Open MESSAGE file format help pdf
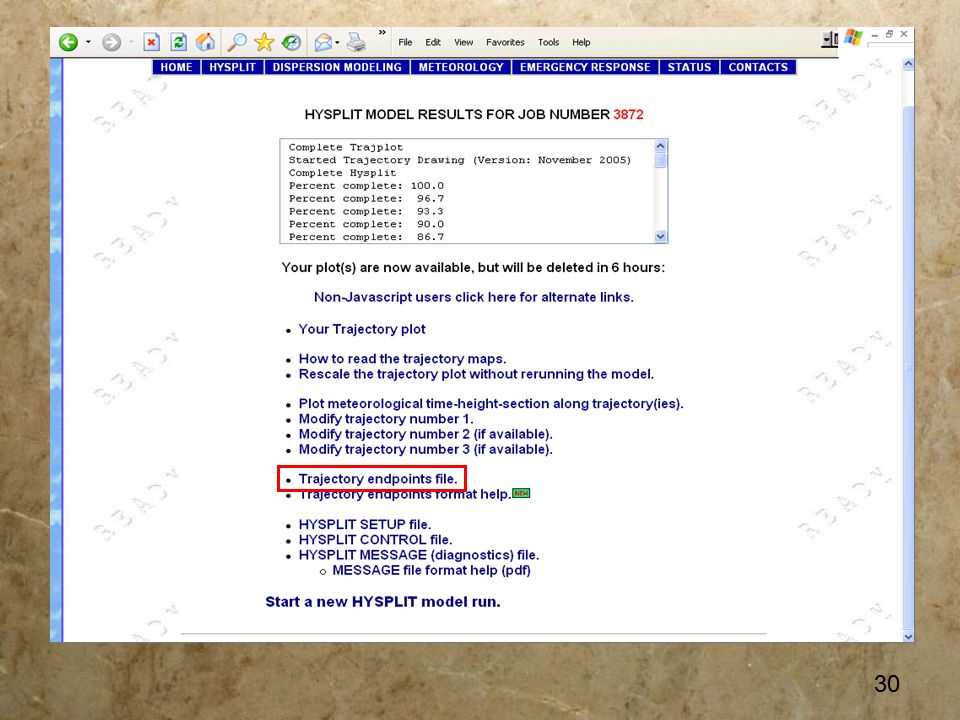 (432, 571)
